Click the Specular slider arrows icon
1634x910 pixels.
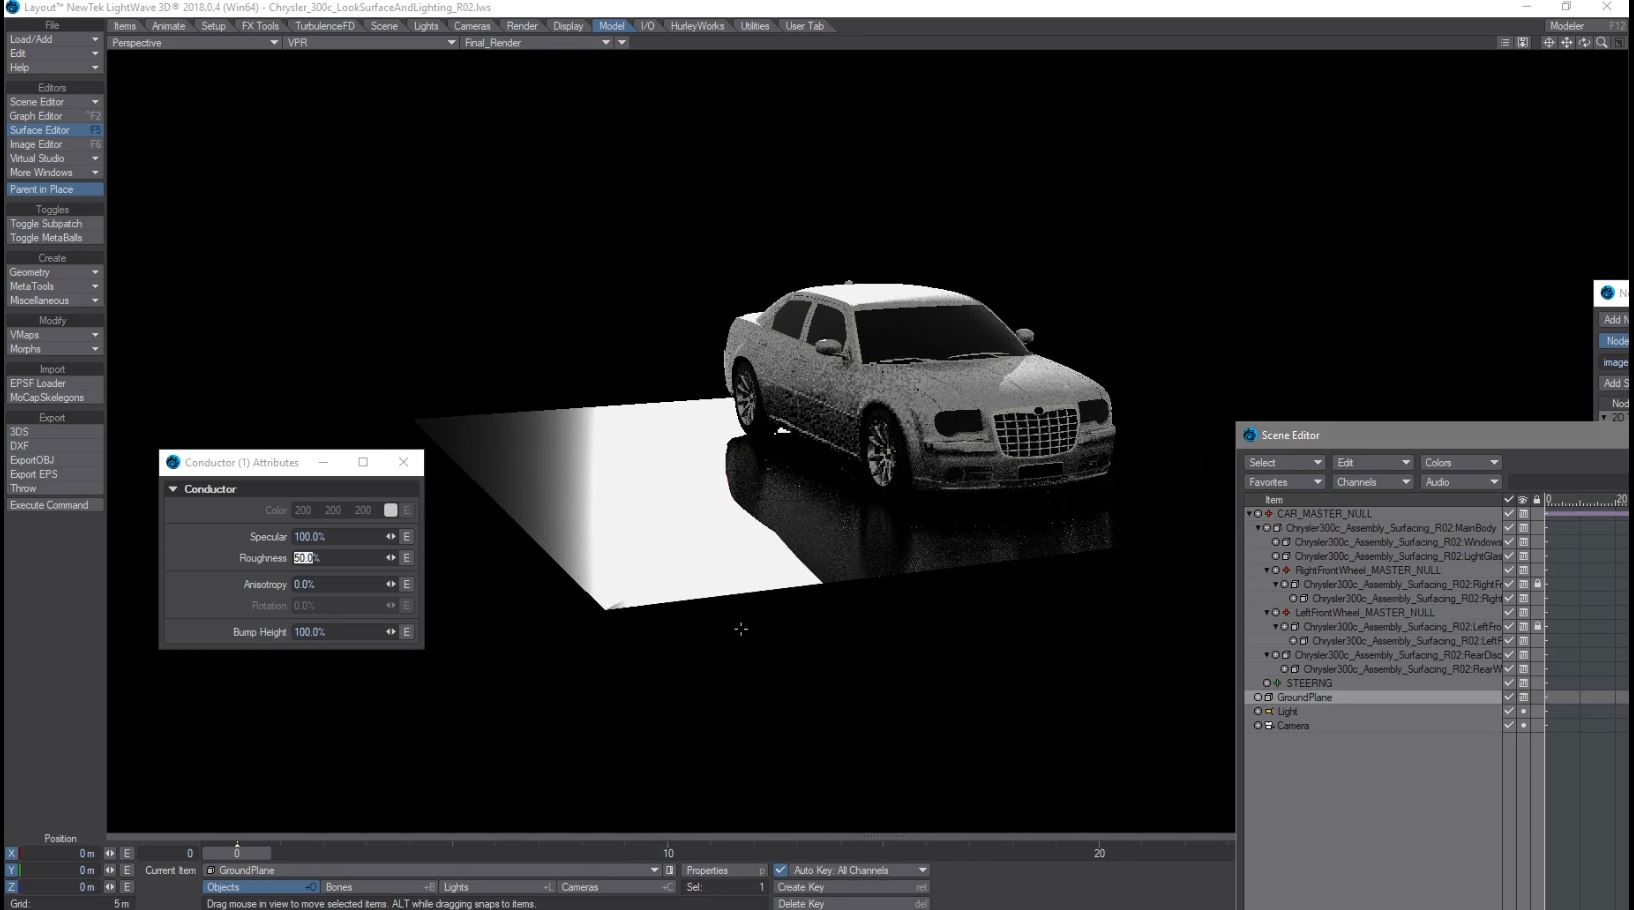point(391,537)
